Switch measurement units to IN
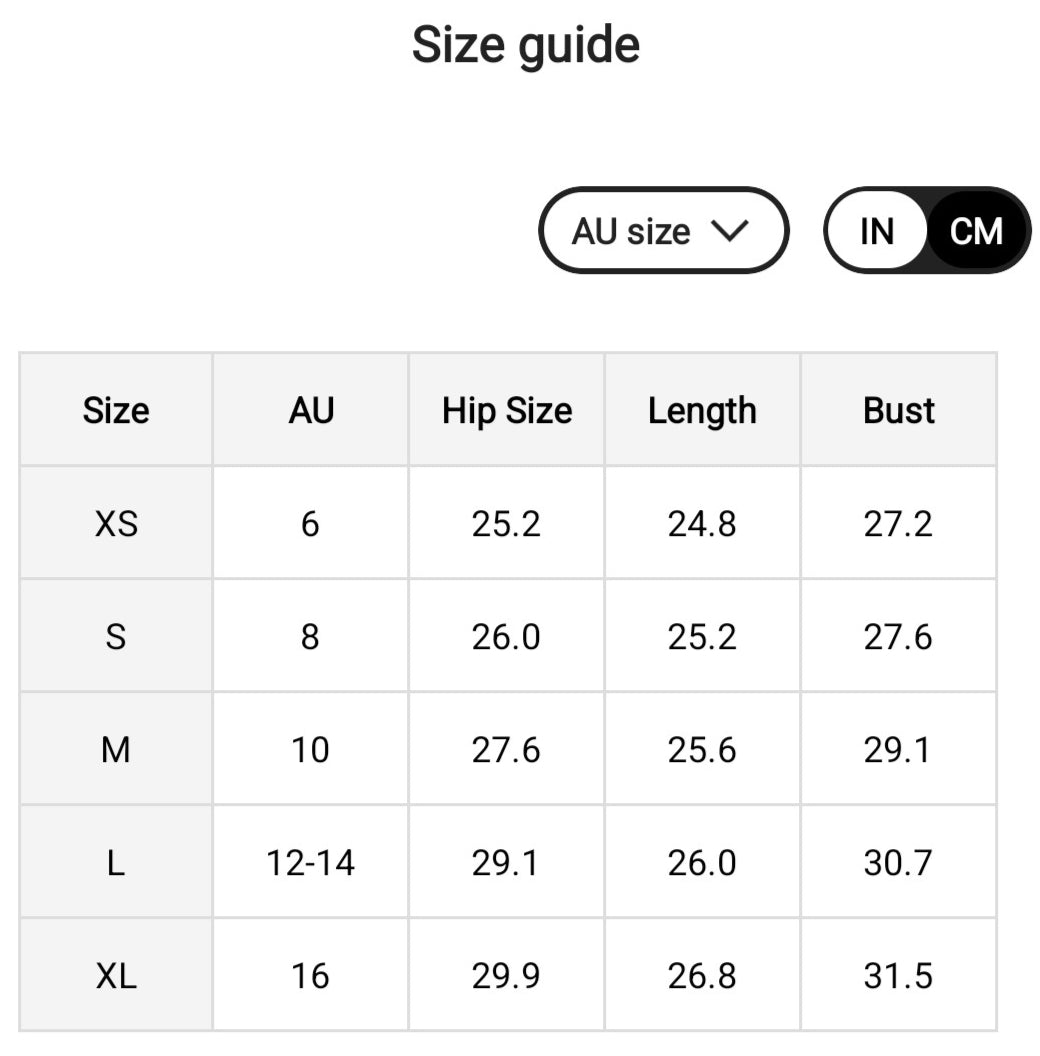Image resolution: width=1040 pixels, height=1056 pixels. [x=876, y=231]
